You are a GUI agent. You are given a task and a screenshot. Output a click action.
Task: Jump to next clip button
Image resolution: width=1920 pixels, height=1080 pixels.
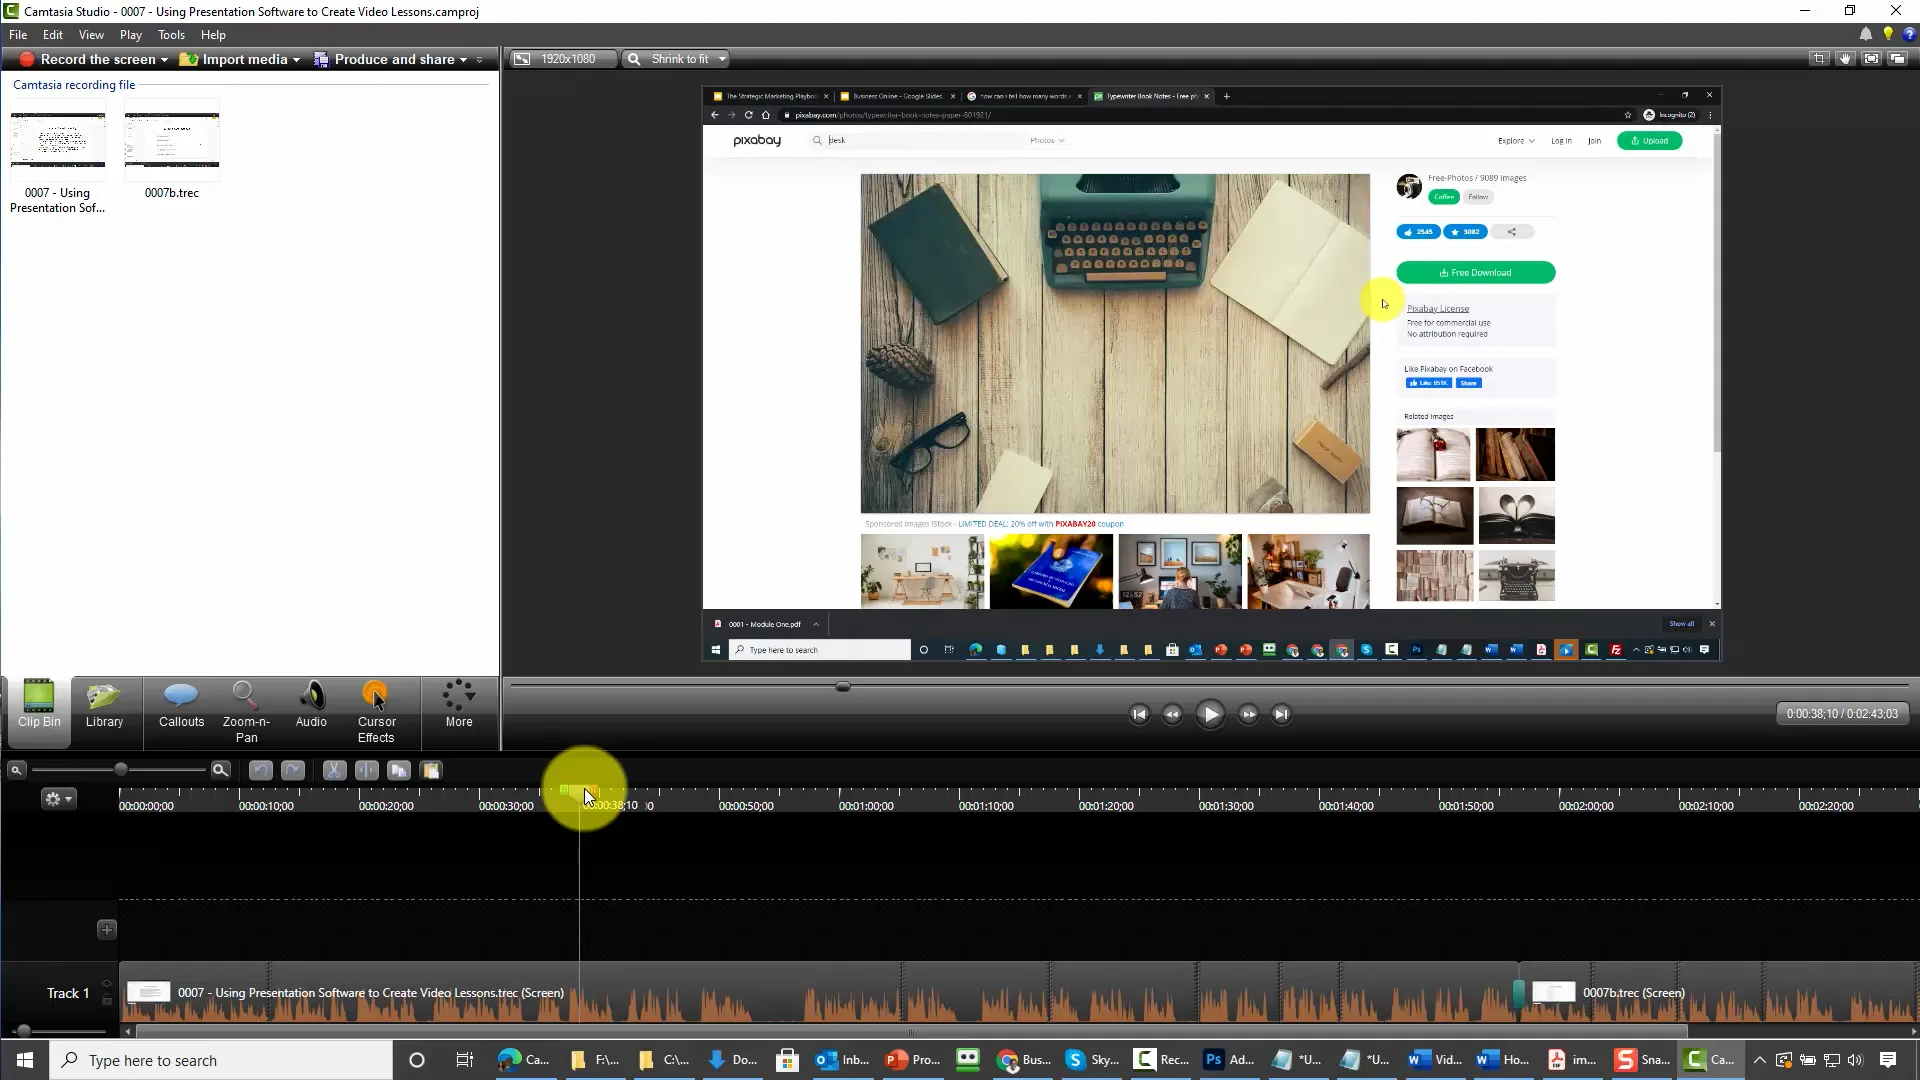coord(1281,714)
